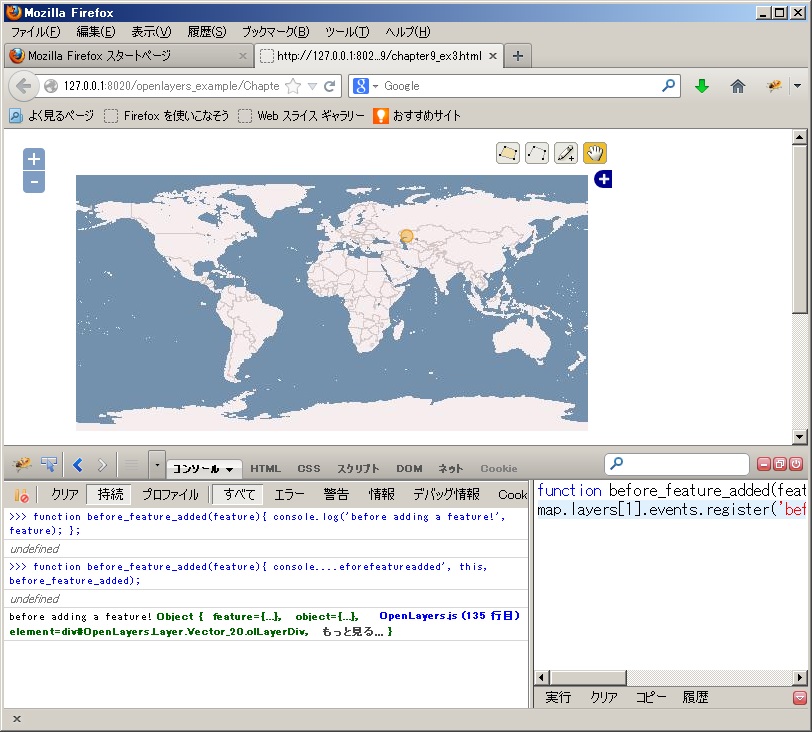
Task: Open the URL history dropdown arrow
Action: click(313, 86)
